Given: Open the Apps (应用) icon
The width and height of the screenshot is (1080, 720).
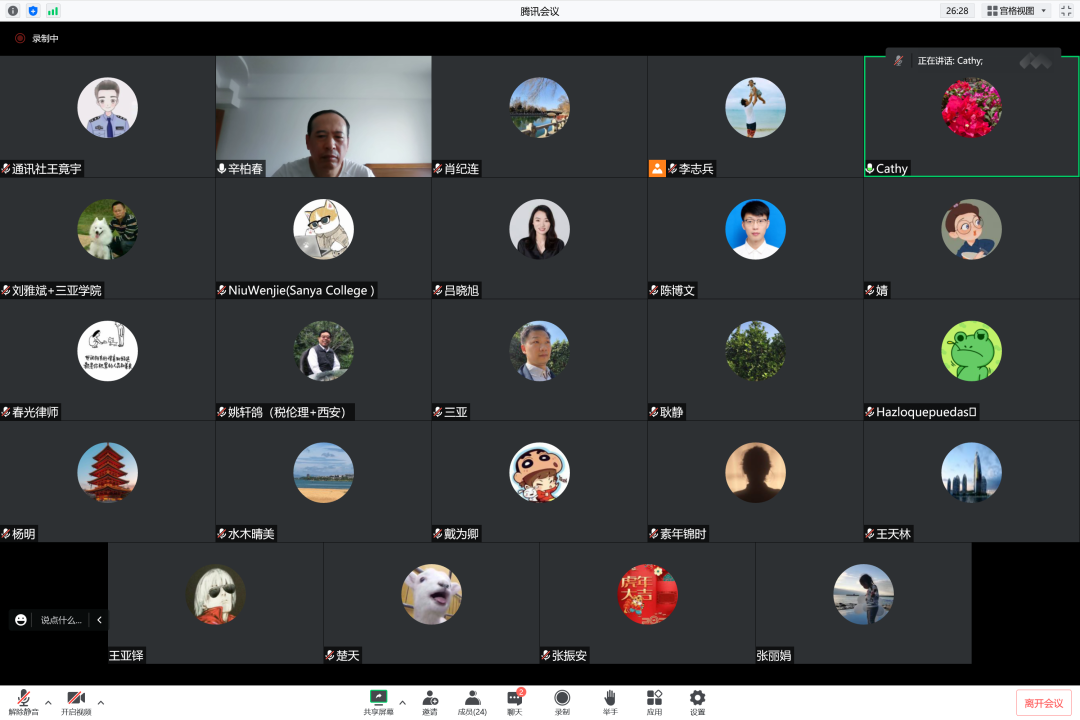Looking at the screenshot, I should tap(654, 700).
